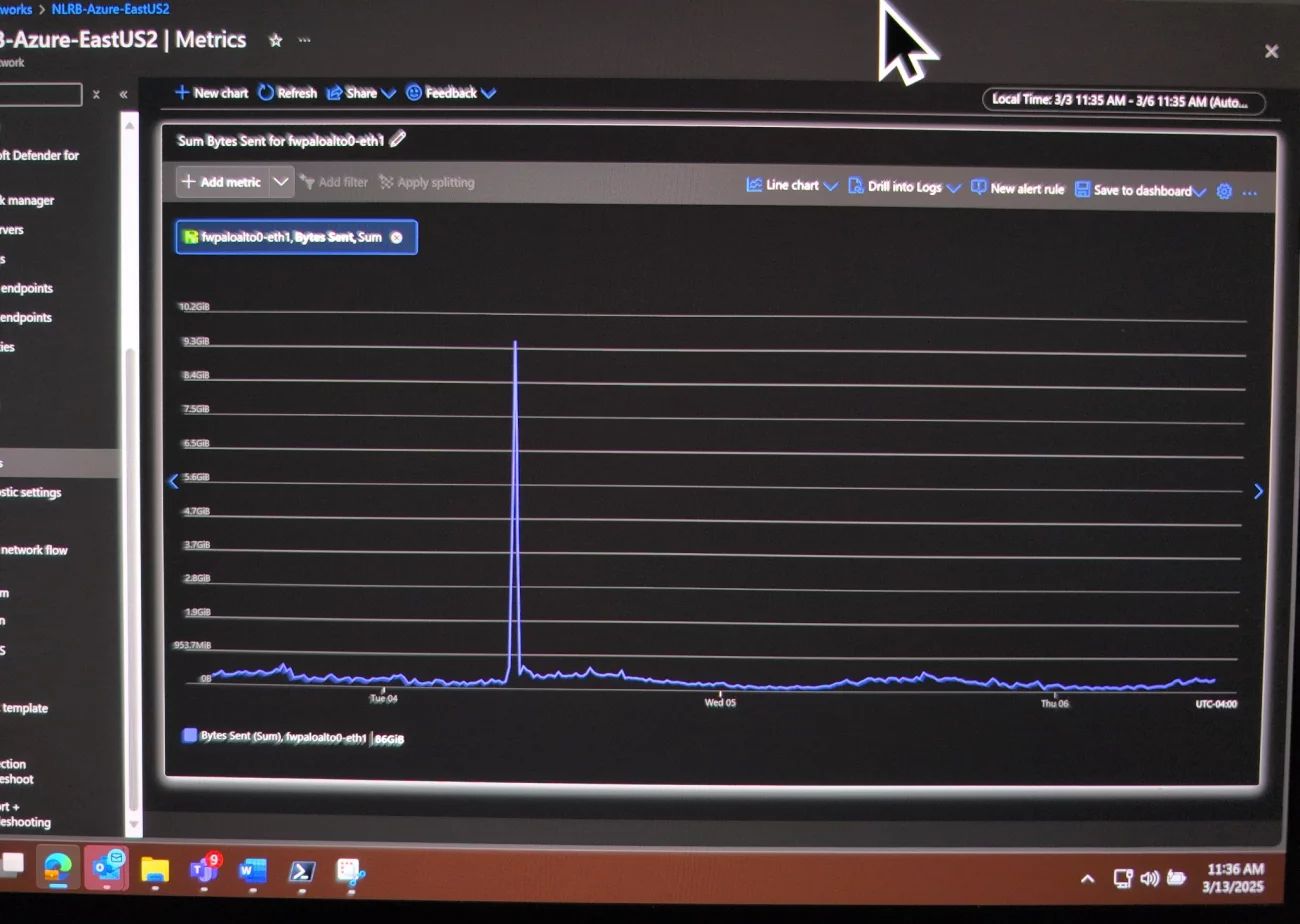Create a New alert rule

[x=1017, y=188]
